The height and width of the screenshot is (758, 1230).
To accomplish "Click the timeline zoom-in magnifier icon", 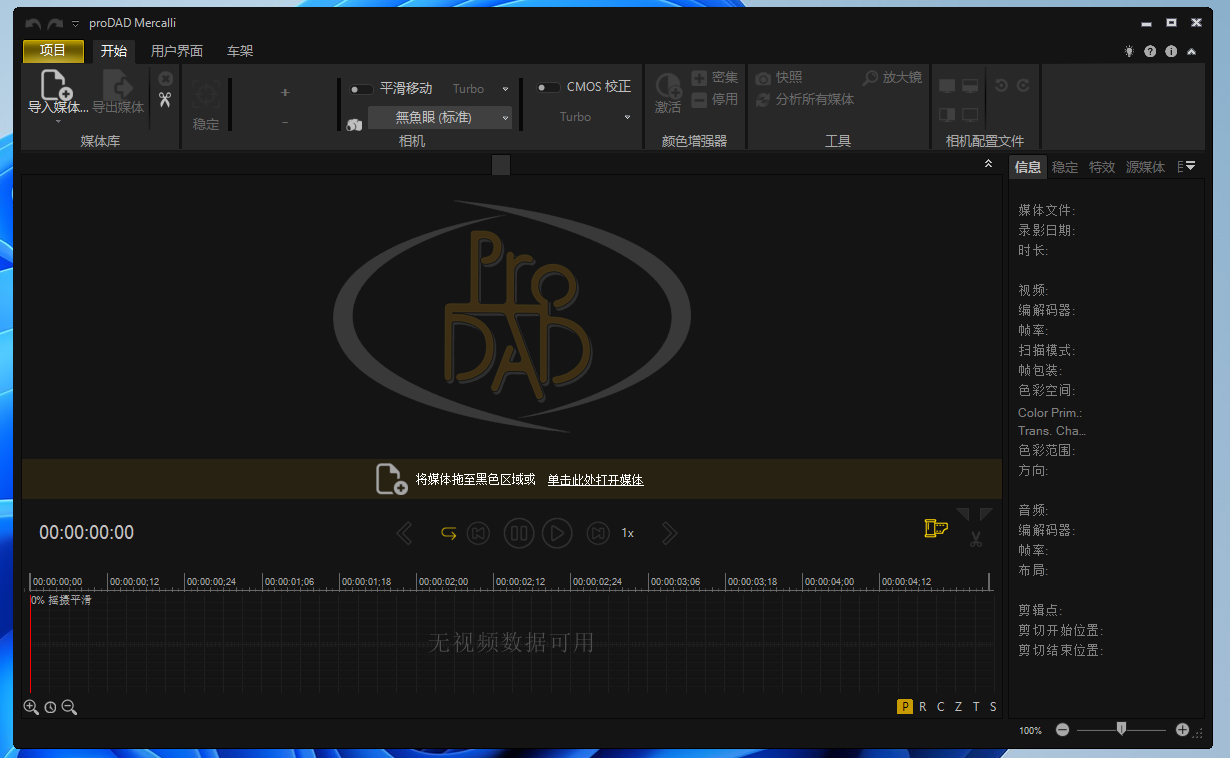I will point(30,707).
